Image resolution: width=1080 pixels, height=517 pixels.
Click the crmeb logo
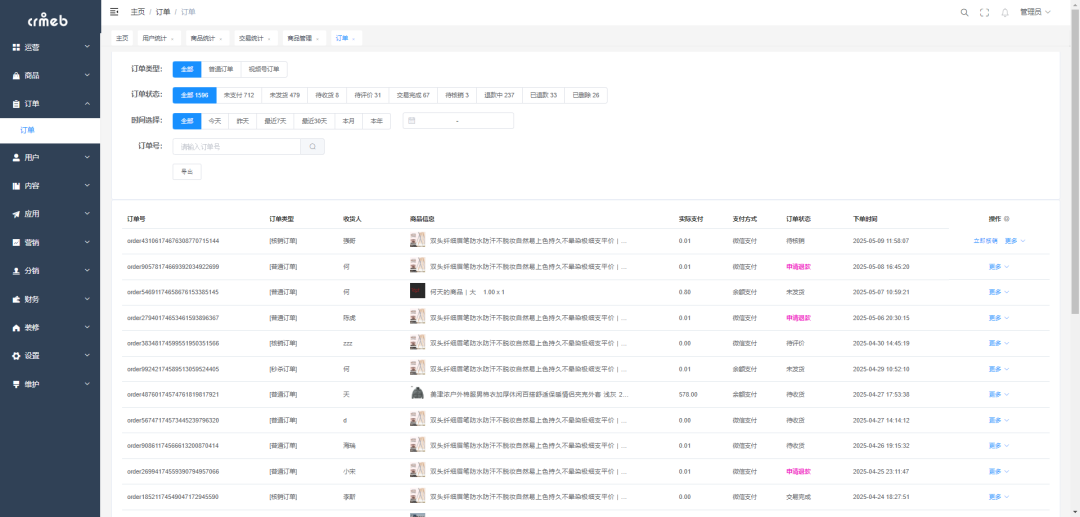49,18
